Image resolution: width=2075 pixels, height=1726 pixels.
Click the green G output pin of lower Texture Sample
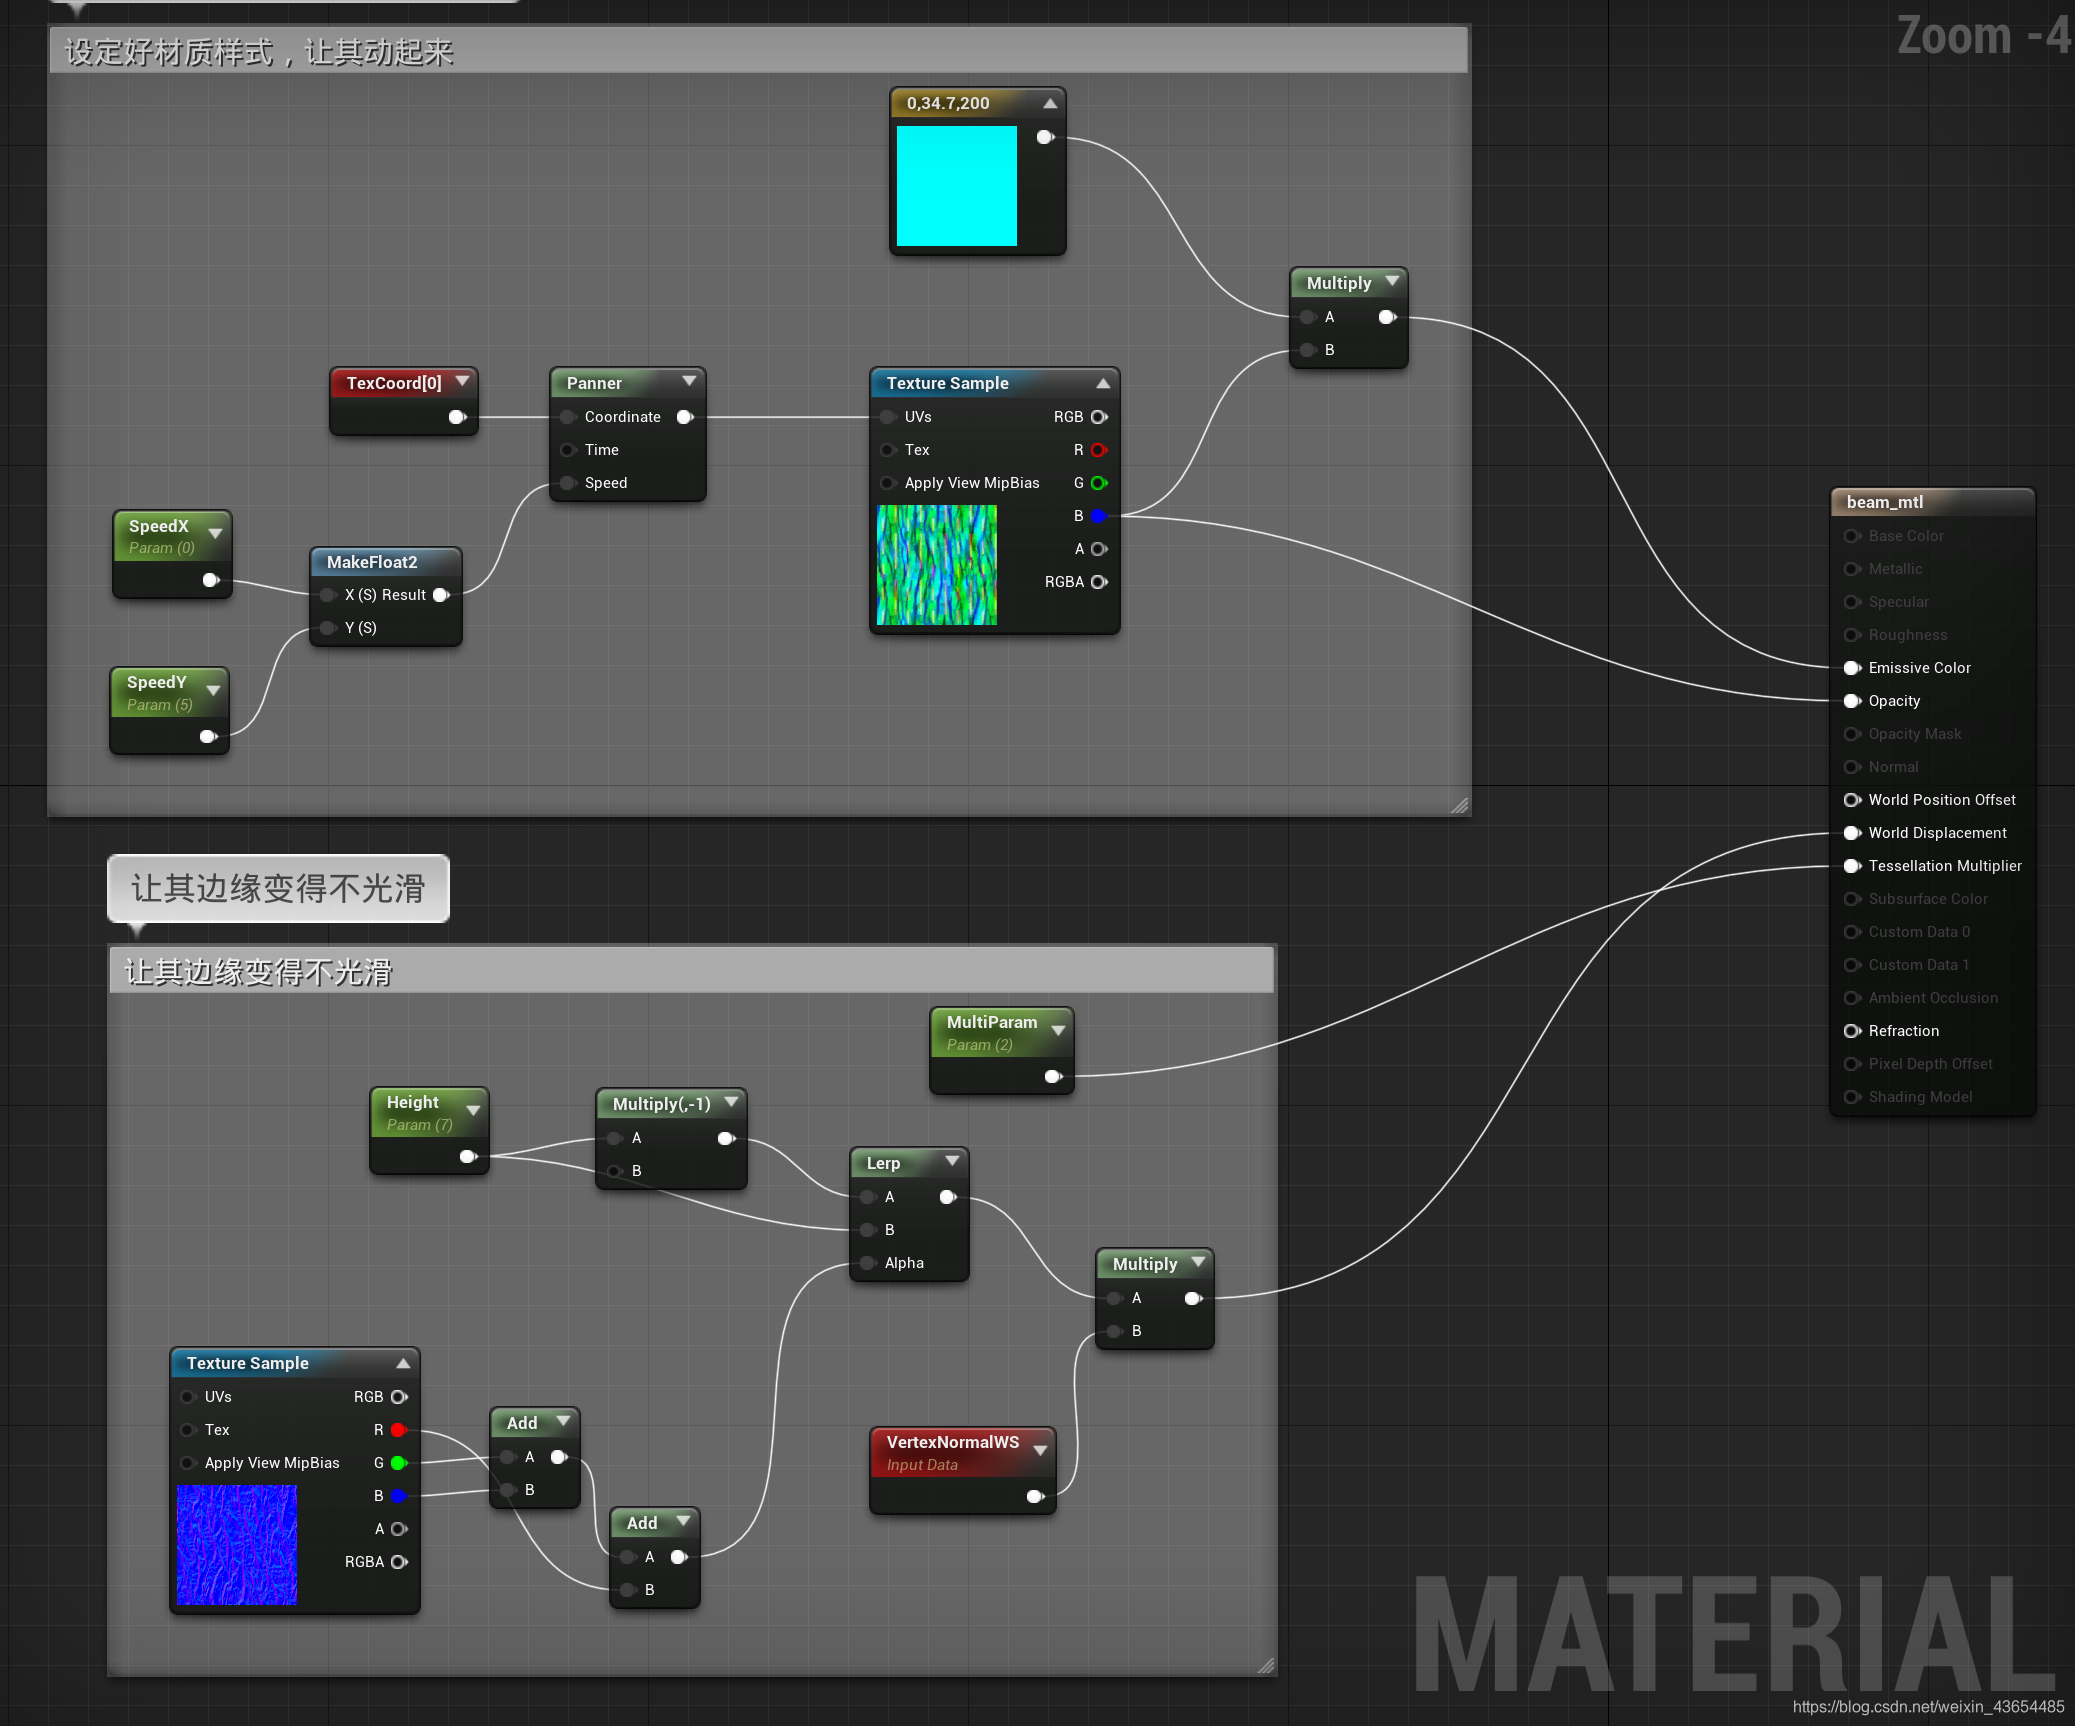coord(398,1463)
